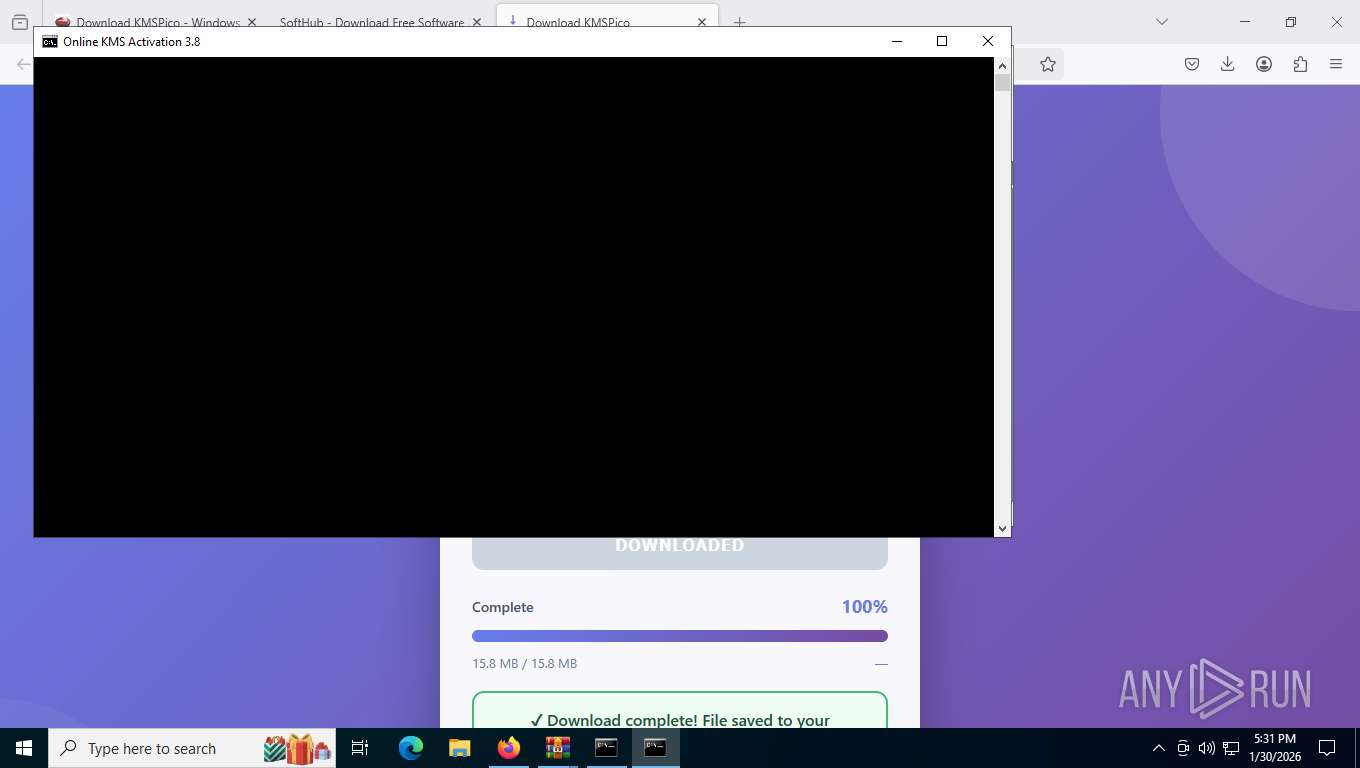
Task: Switch to the first command prompt taskbar icon
Action: (x=606, y=748)
